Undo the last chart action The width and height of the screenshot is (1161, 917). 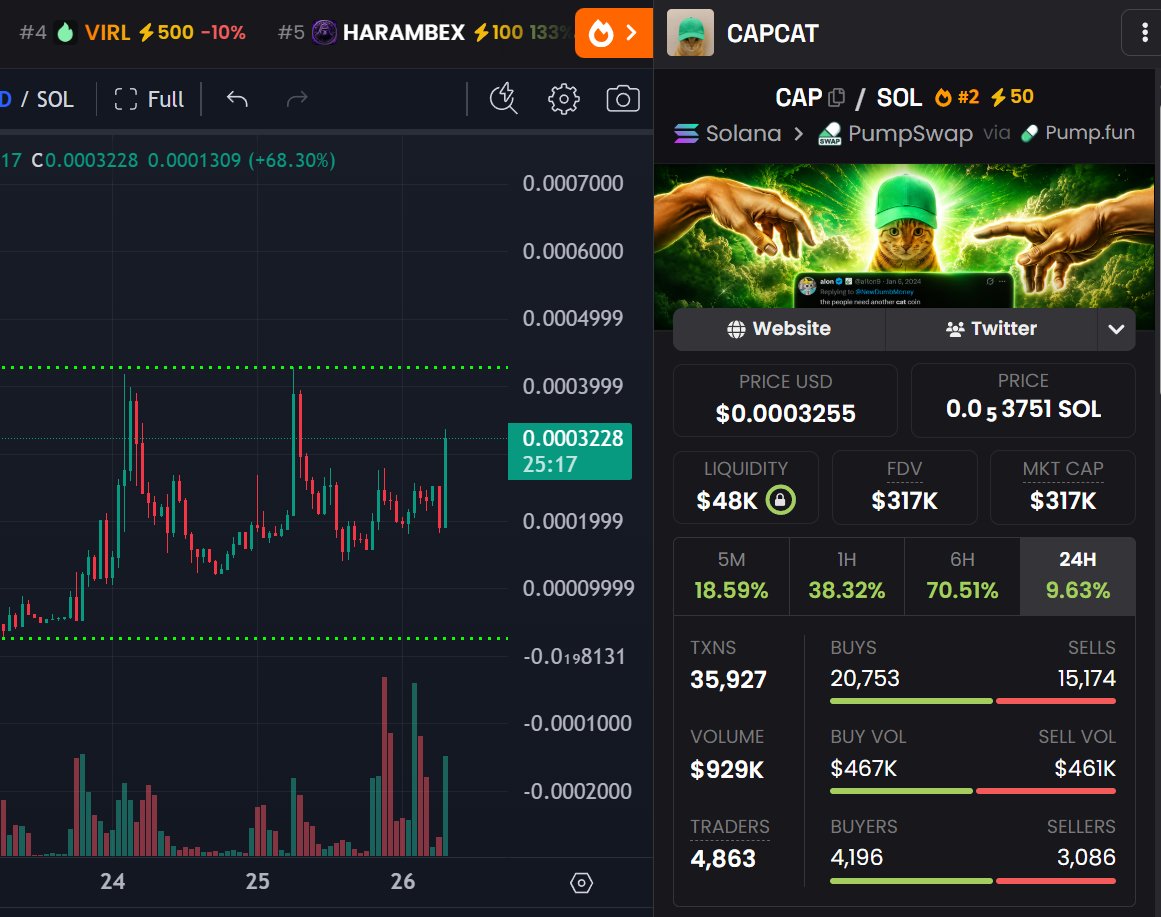coord(237,99)
